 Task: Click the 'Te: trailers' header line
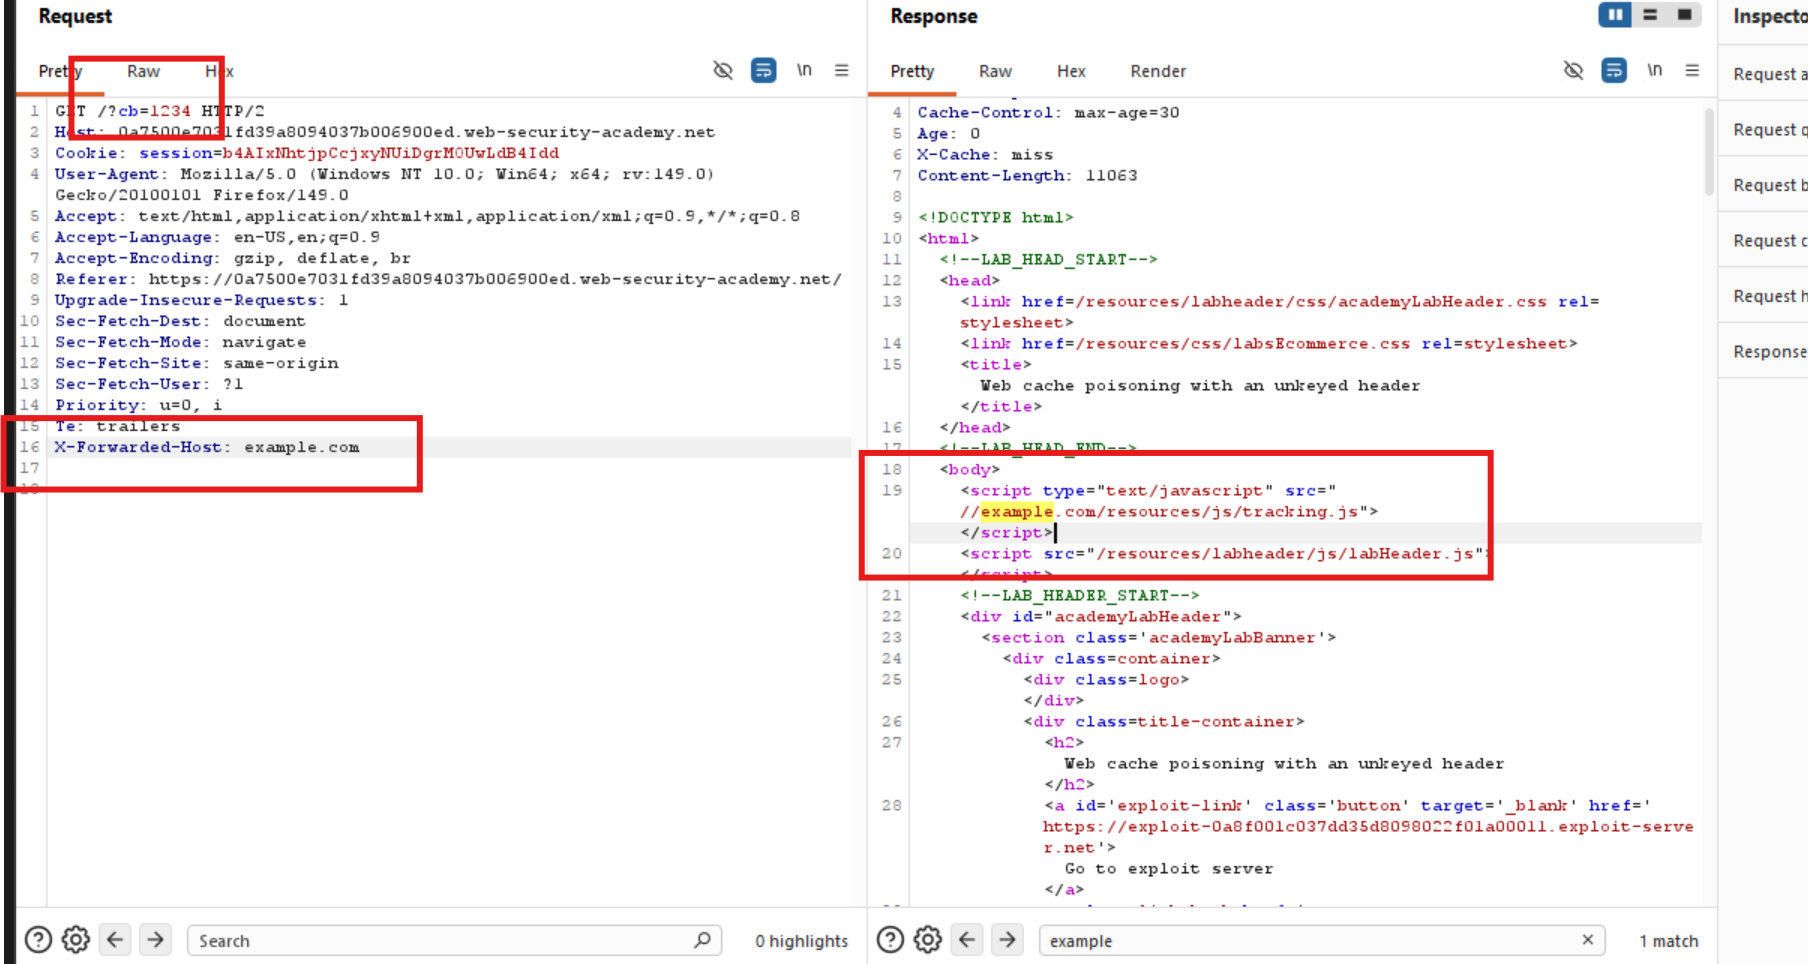(x=117, y=426)
